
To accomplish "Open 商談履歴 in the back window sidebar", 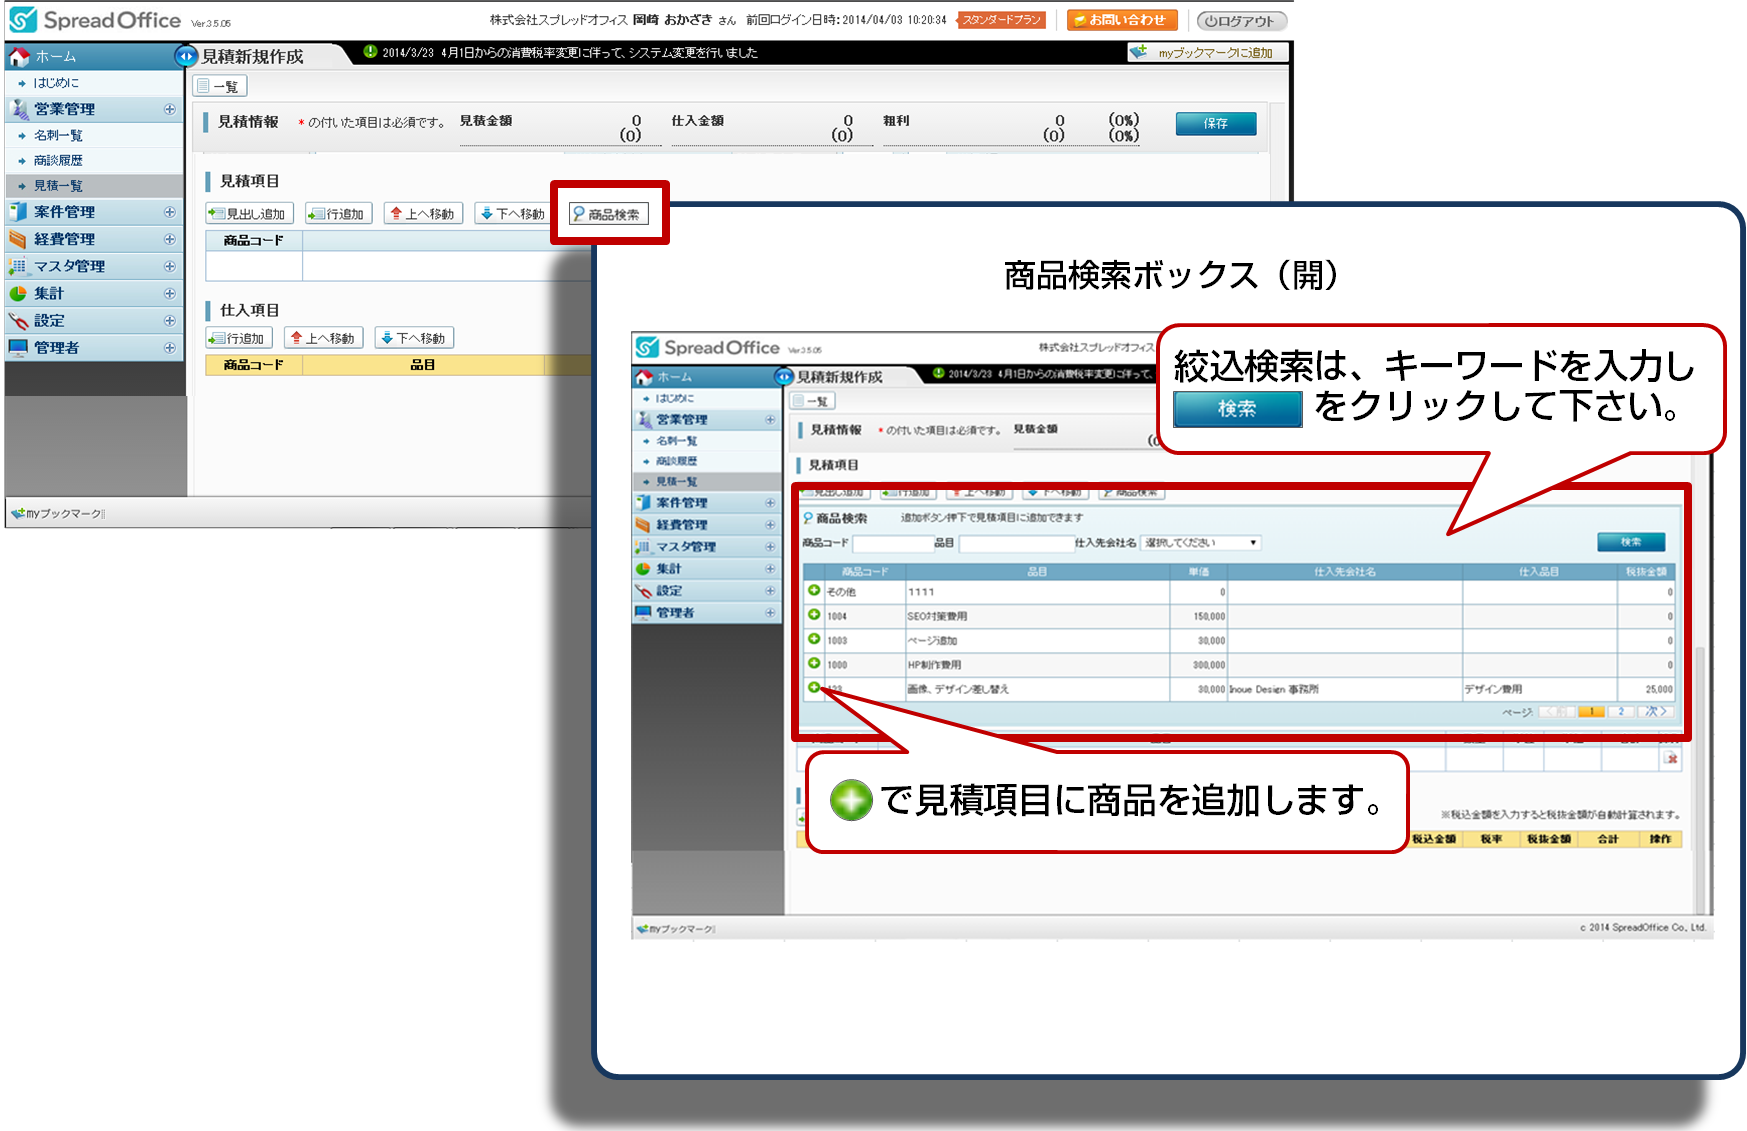I will (58, 160).
